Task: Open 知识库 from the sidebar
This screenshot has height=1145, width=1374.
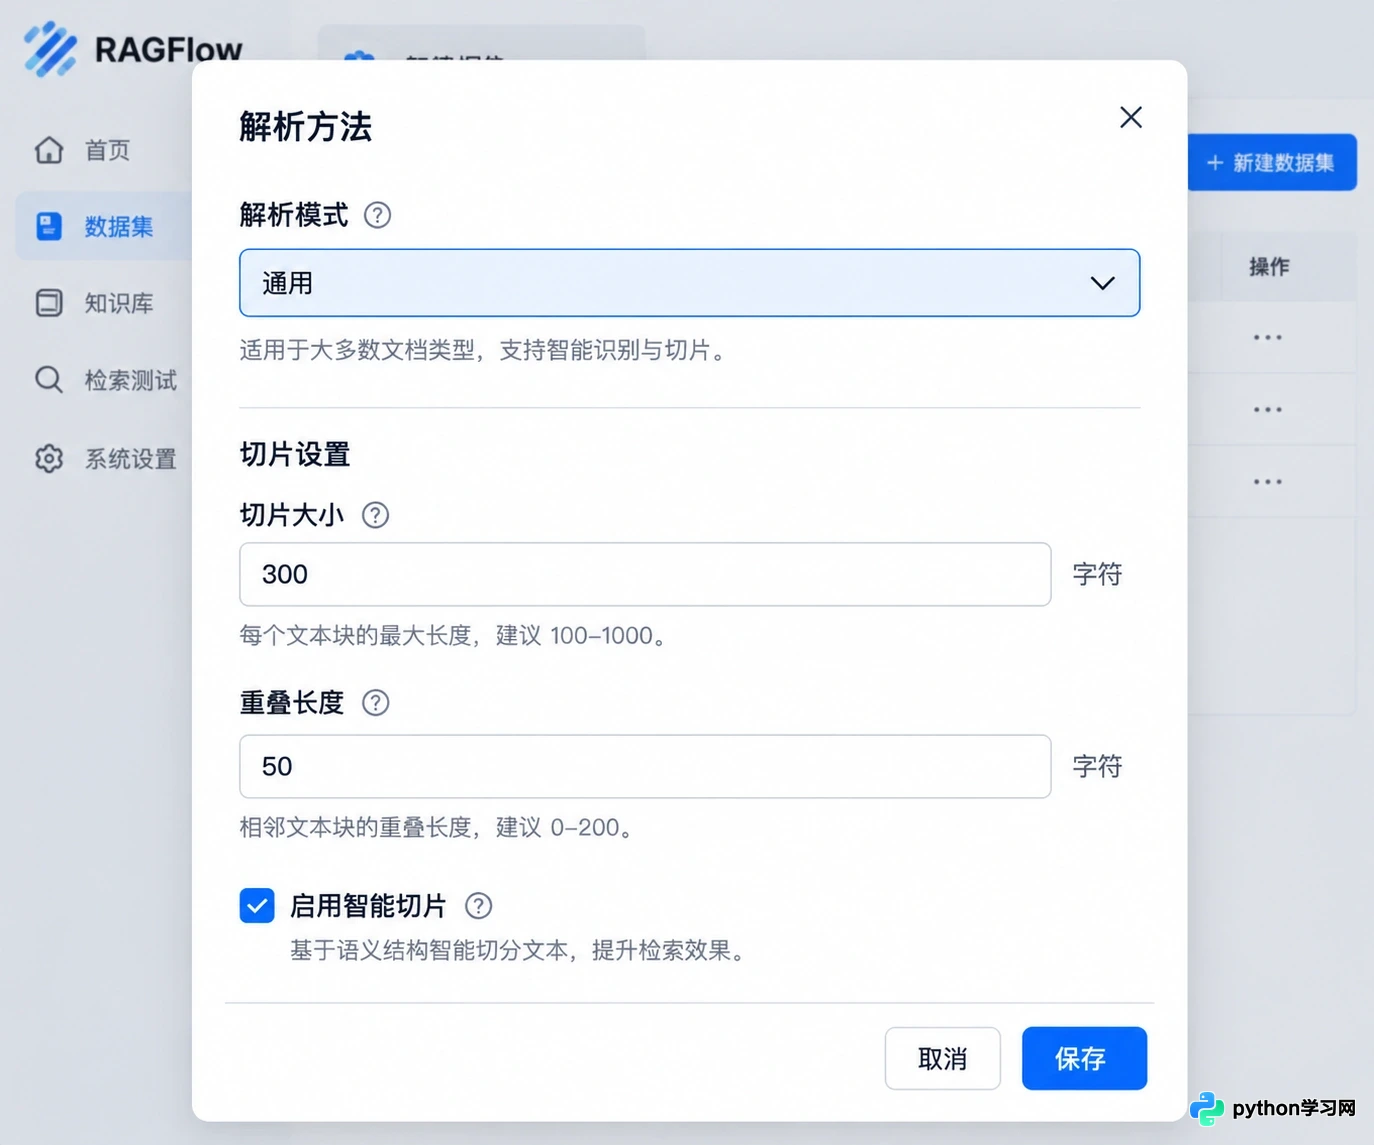Action: [x=119, y=303]
